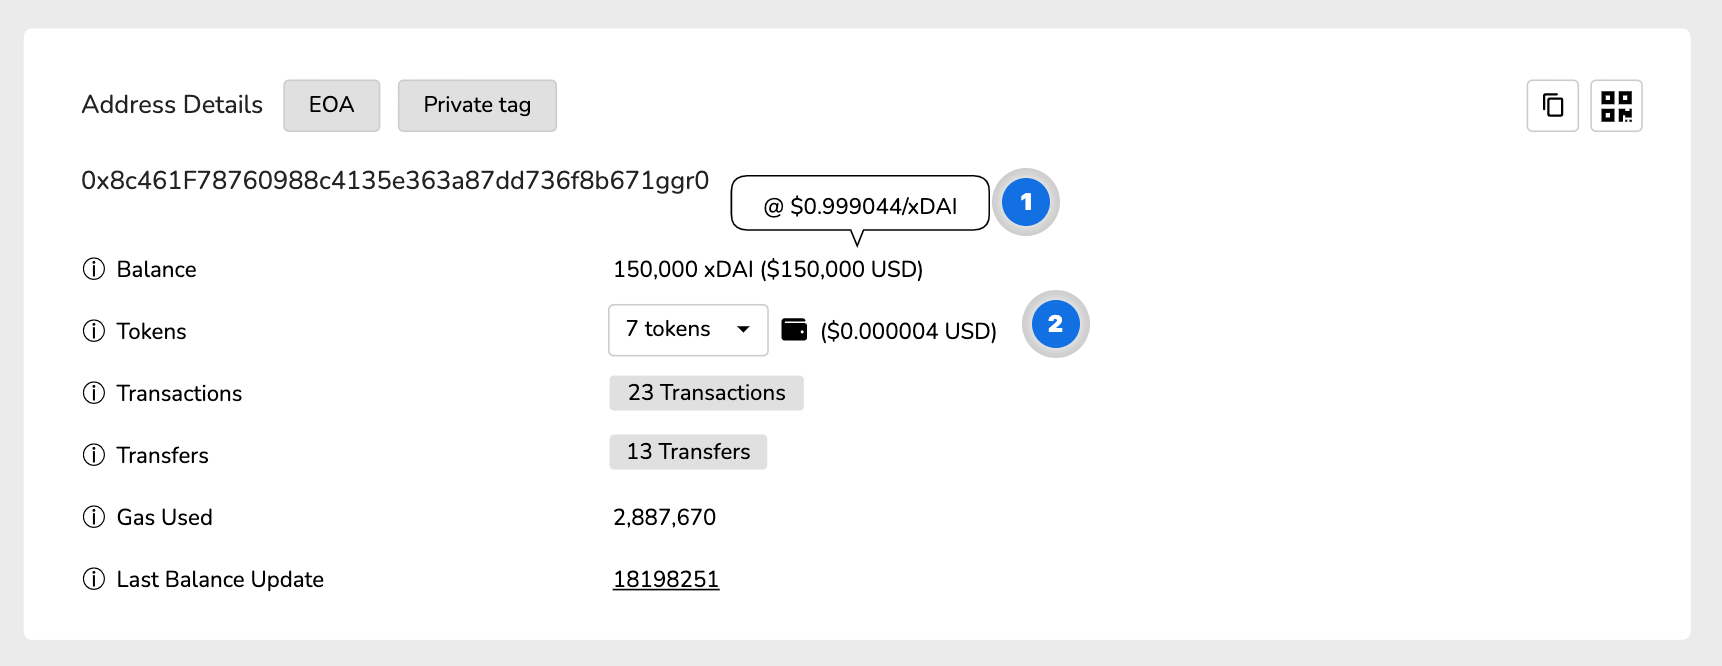Click the info icon beside Transfers
1722x666 pixels.
click(93, 454)
